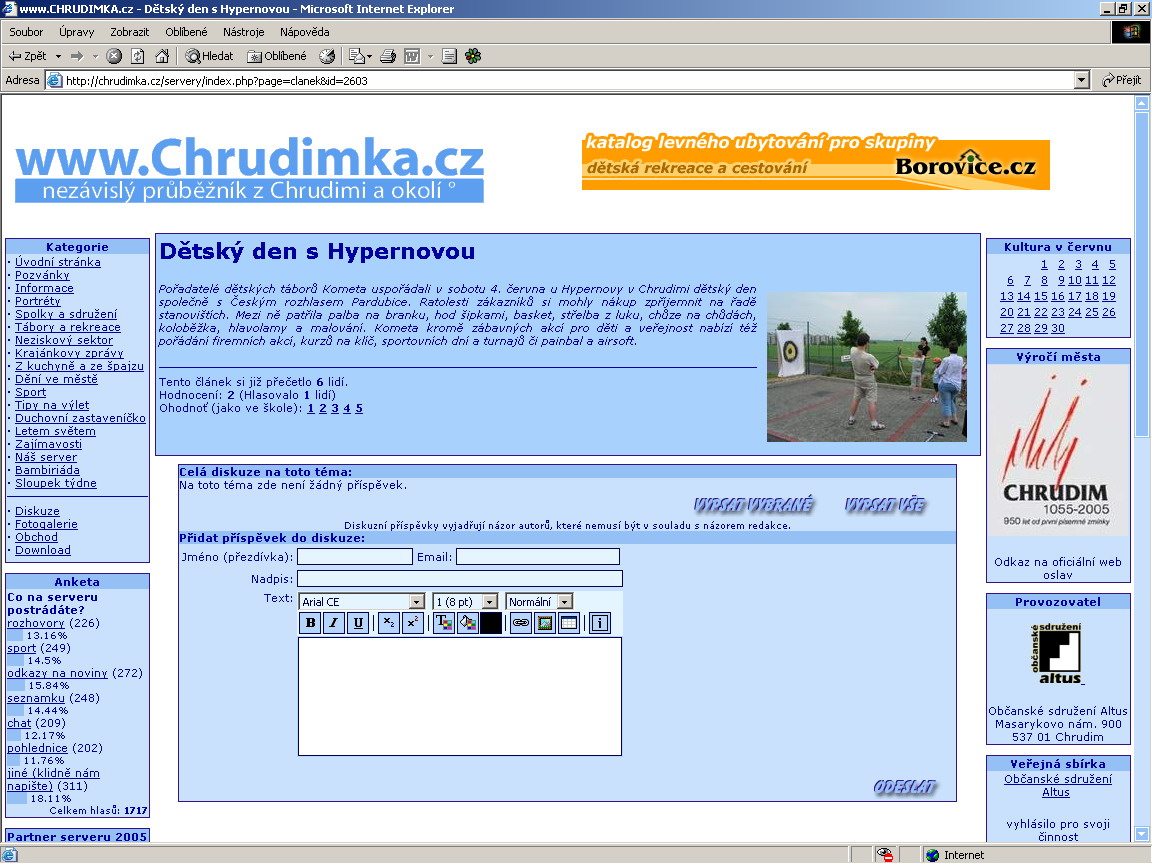The image size is (1152, 864).
Task: Click the Chrudim 1055-2005 anniversary logo
Action: coord(1058,451)
